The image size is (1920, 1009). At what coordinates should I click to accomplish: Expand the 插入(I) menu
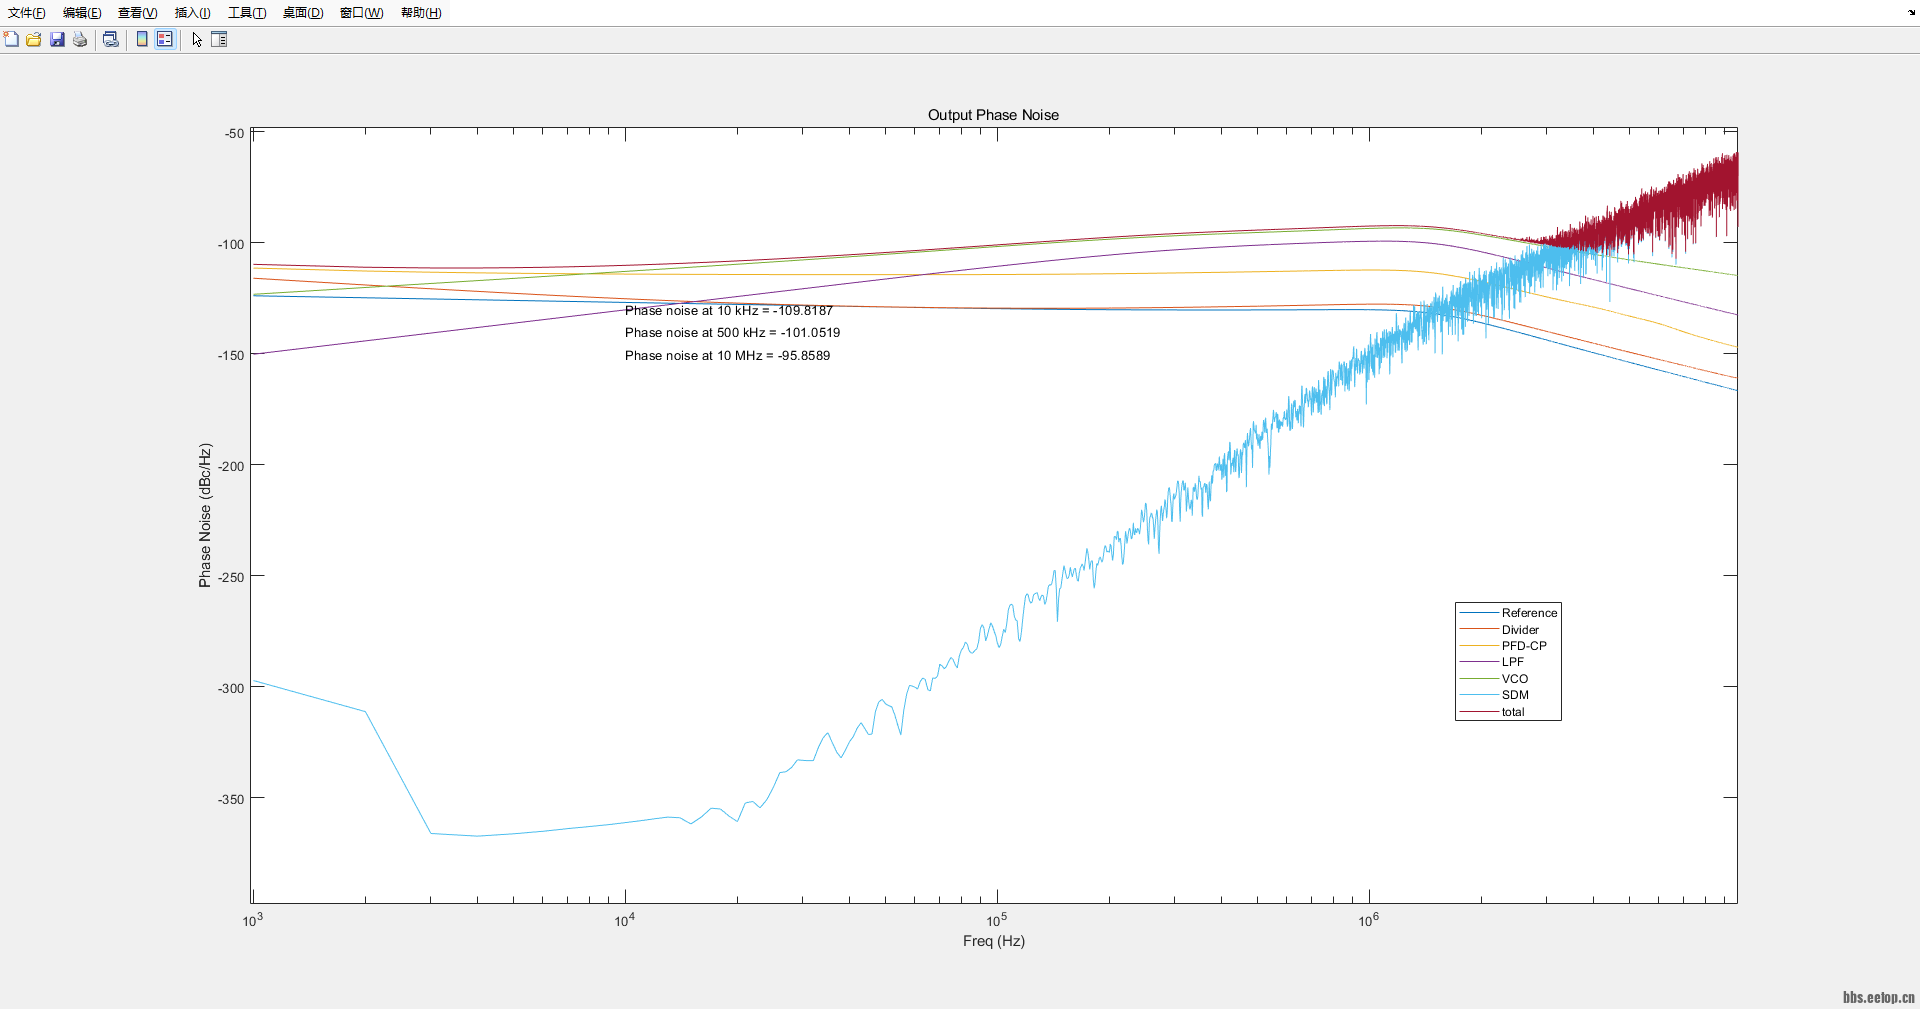coord(192,13)
